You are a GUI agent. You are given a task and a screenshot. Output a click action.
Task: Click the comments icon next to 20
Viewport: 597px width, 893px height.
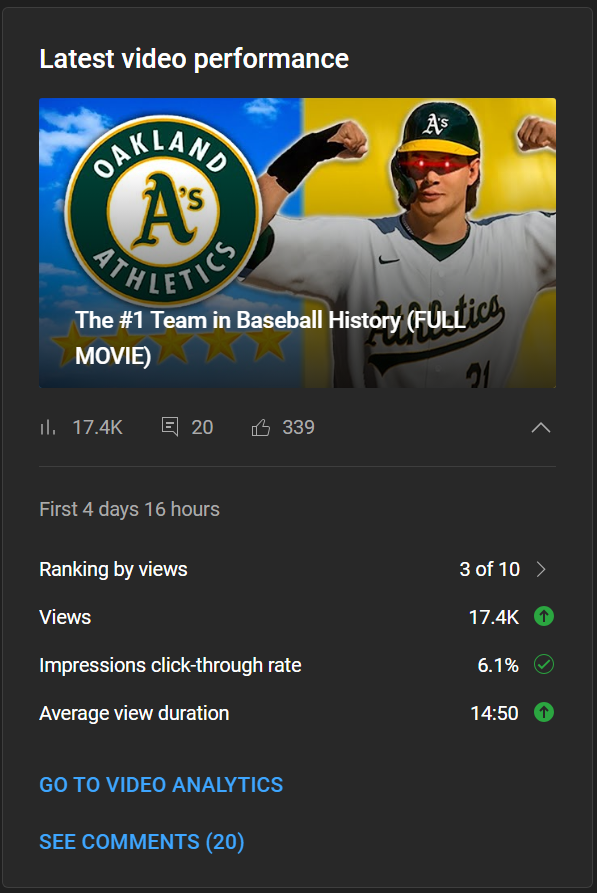[170, 427]
